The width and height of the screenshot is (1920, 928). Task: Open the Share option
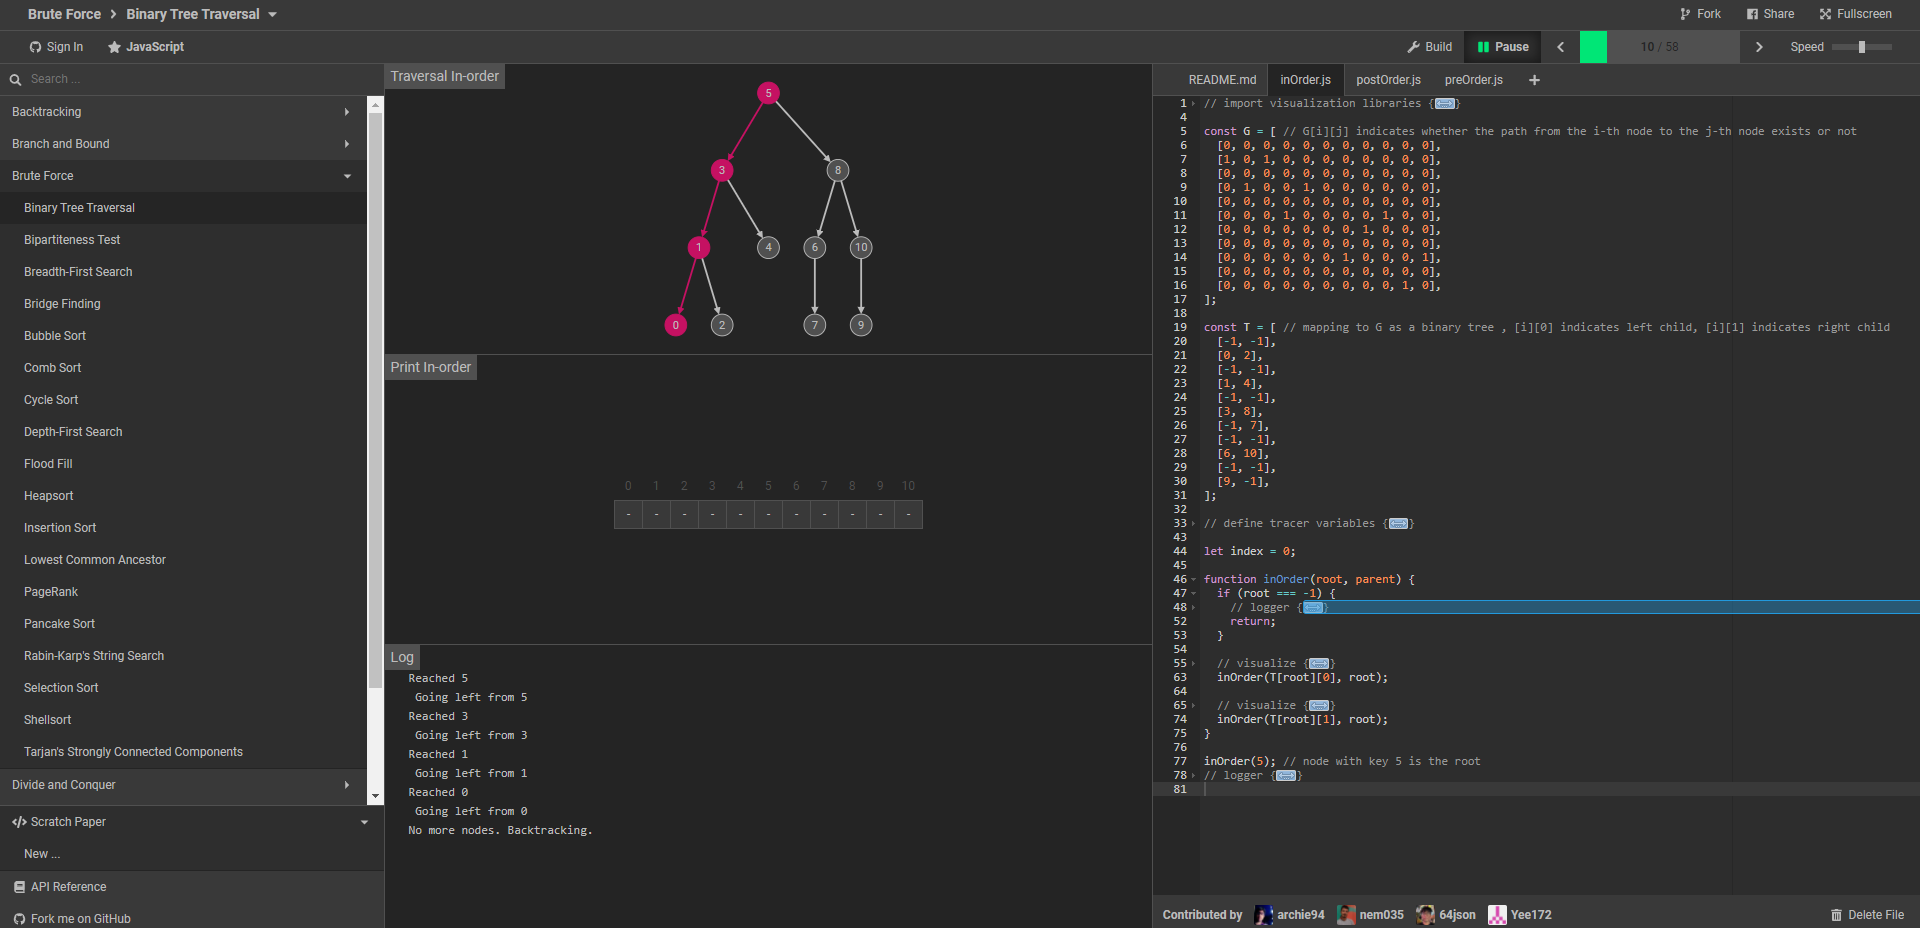pos(1770,14)
